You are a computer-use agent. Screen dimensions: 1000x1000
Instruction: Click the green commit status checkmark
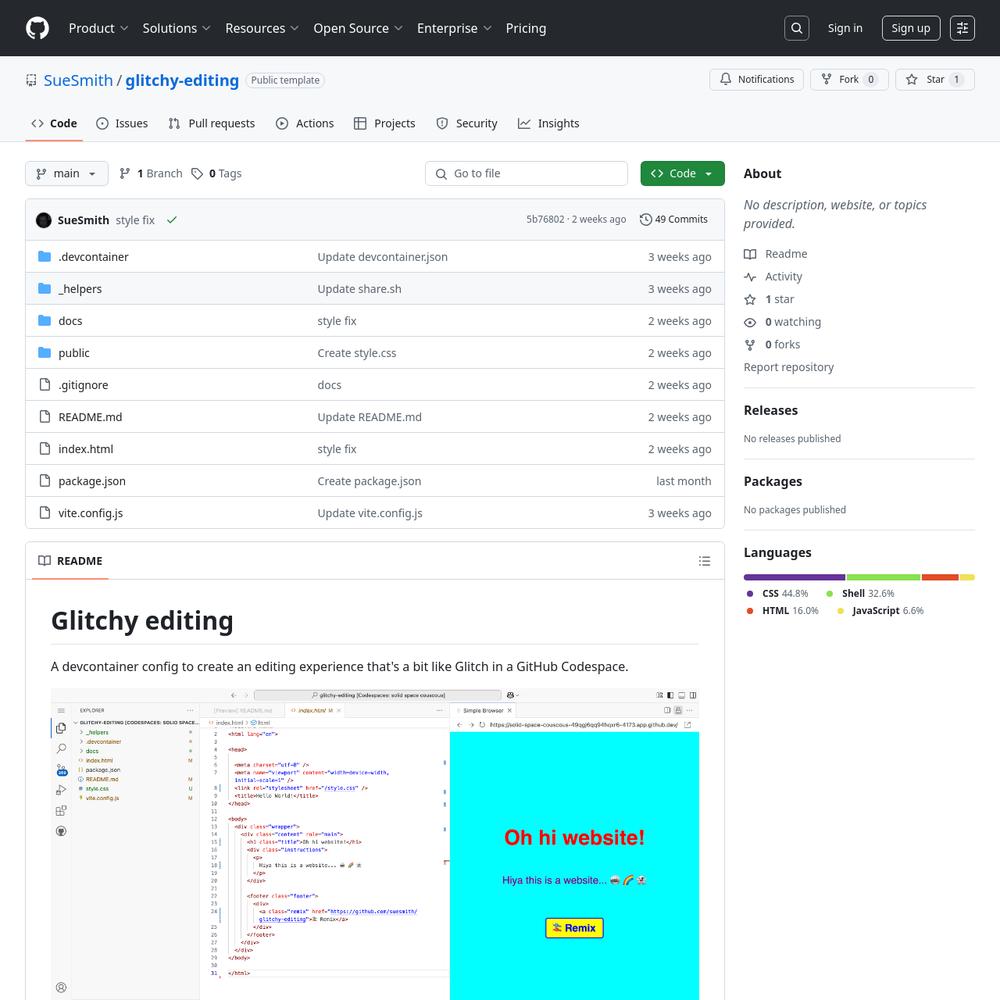point(172,220)
